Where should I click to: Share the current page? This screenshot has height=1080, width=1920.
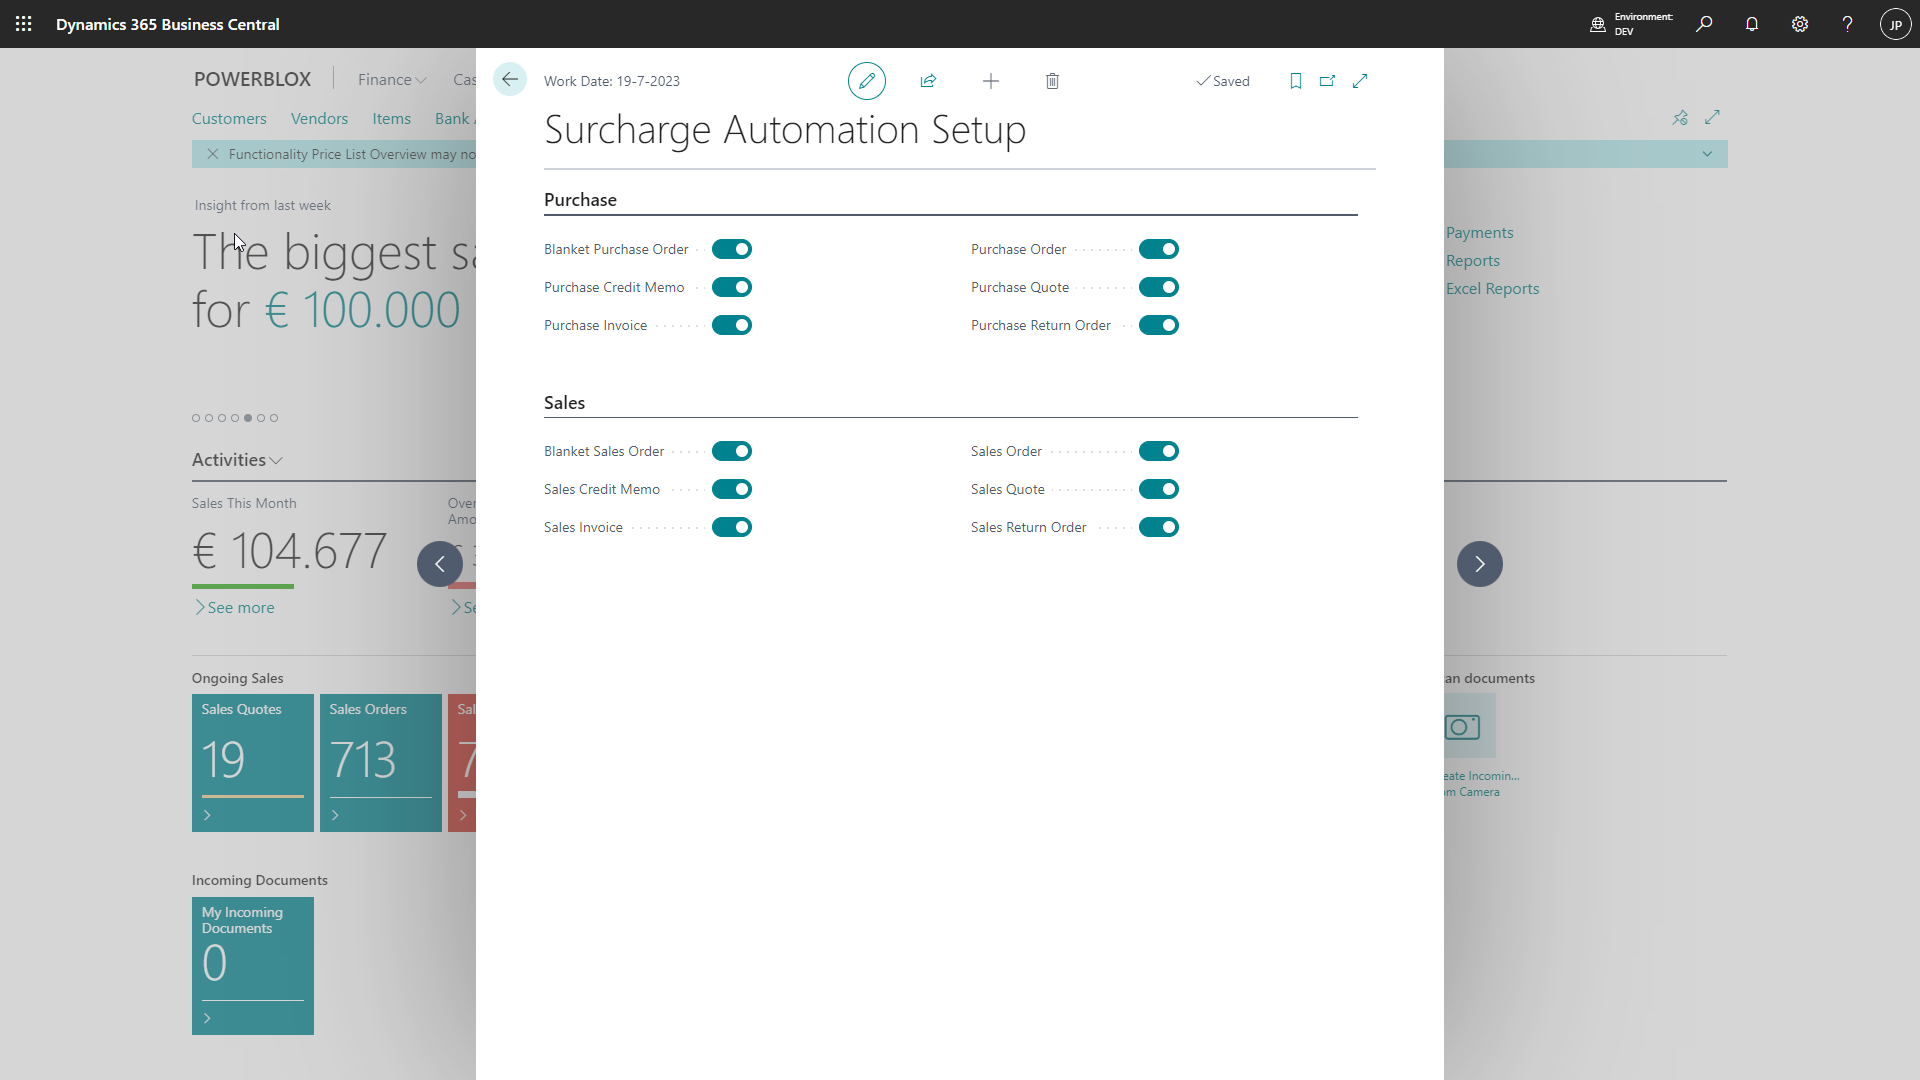coord(928,81)
